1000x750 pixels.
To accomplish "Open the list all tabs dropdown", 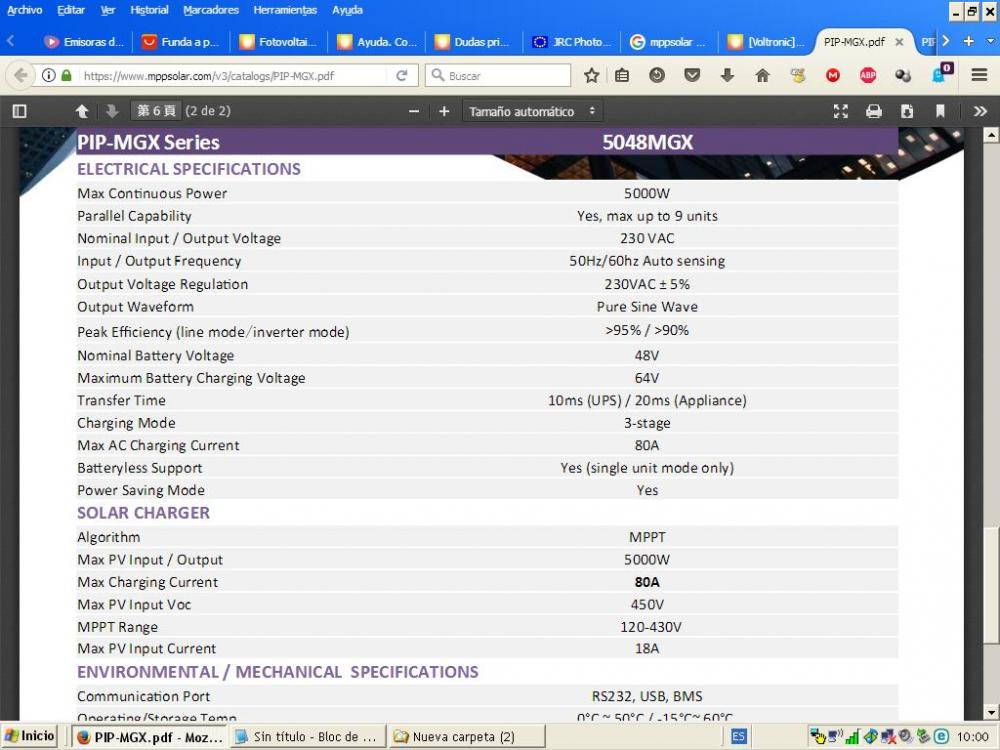I will coord(990,41).
